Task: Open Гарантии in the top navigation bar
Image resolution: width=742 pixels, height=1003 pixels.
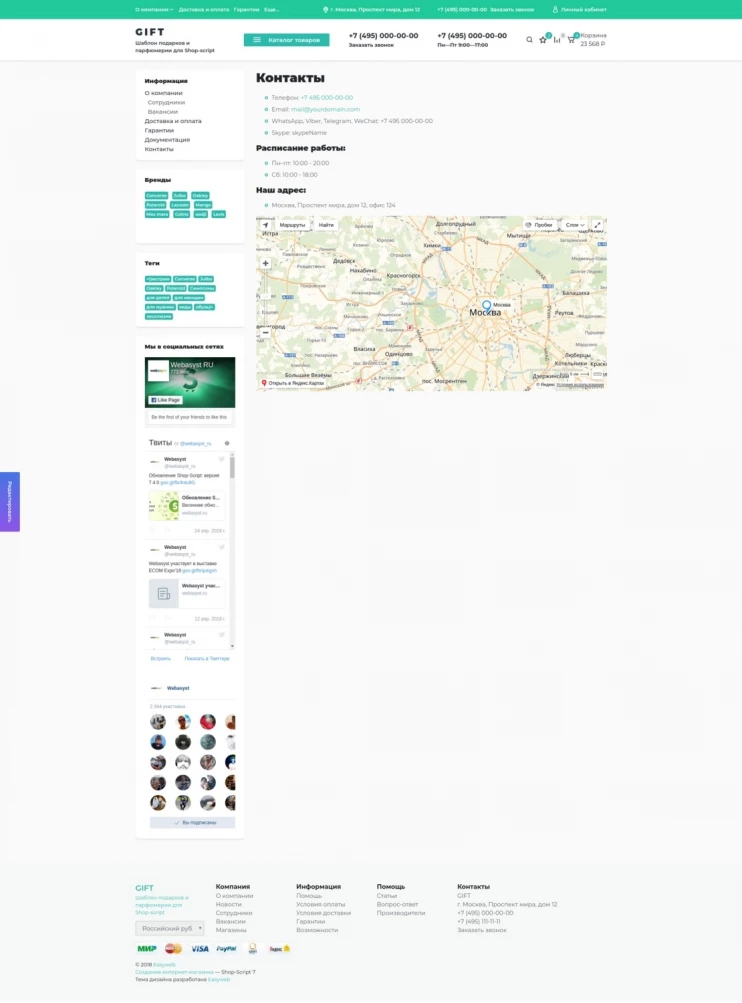Action: (246, 9)
